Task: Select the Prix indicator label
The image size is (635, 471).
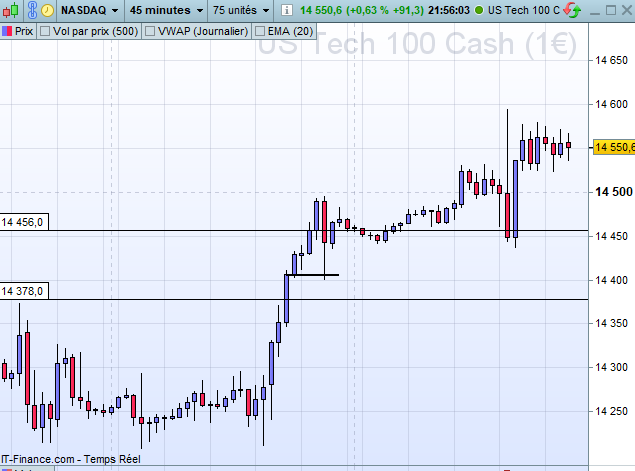Action: pyautogui.click(x=24, y=31)
